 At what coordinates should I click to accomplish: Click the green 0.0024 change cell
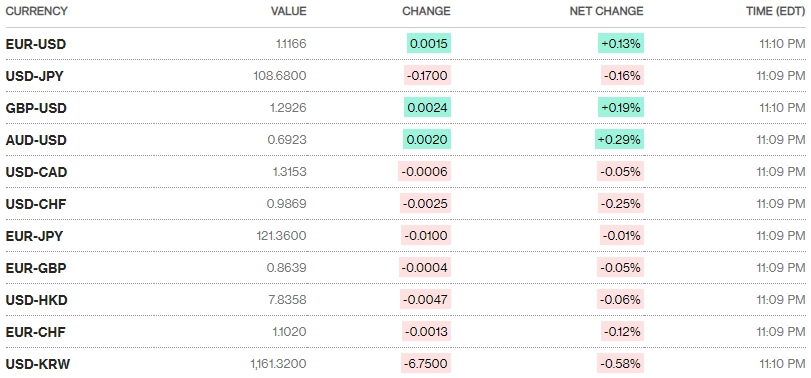pos(427,108)
